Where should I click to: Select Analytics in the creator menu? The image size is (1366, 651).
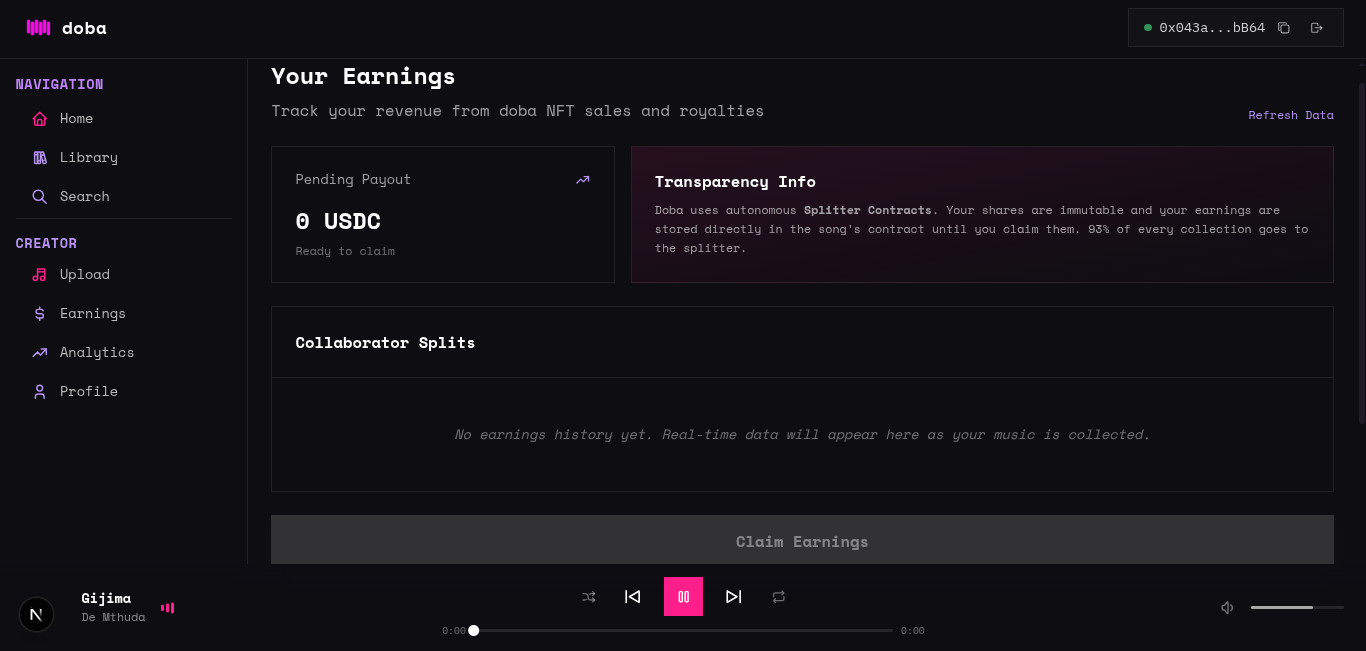(x=96, y=353)
